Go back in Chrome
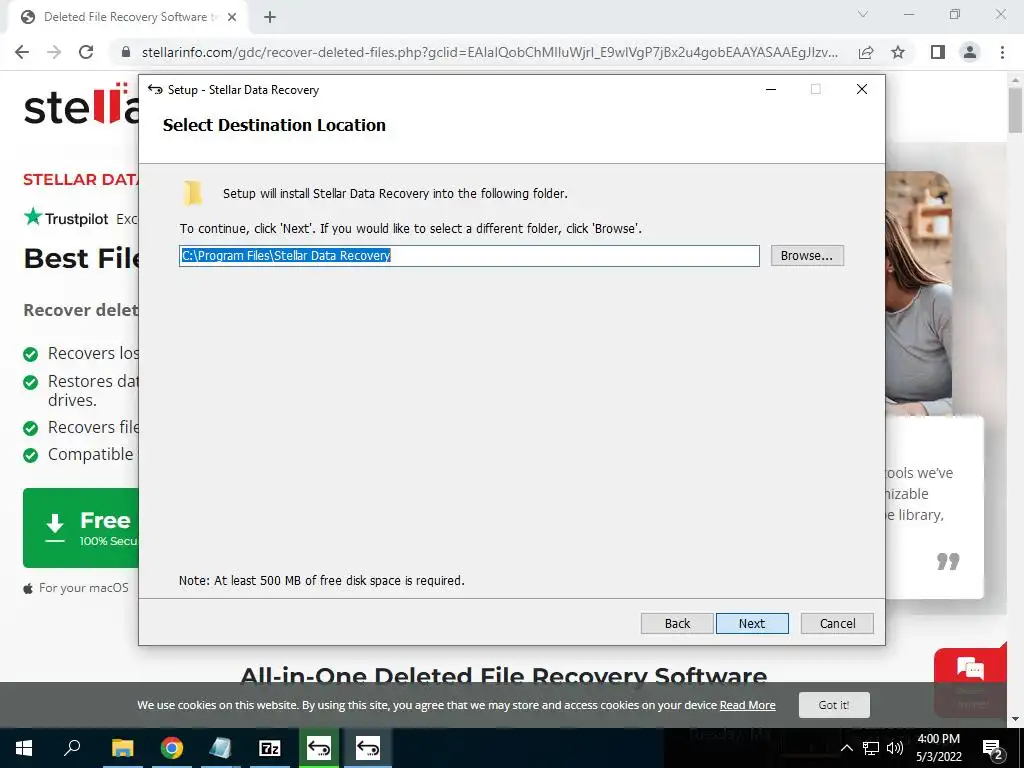The width and height of the screenshot is (1024, 768). 22,52
